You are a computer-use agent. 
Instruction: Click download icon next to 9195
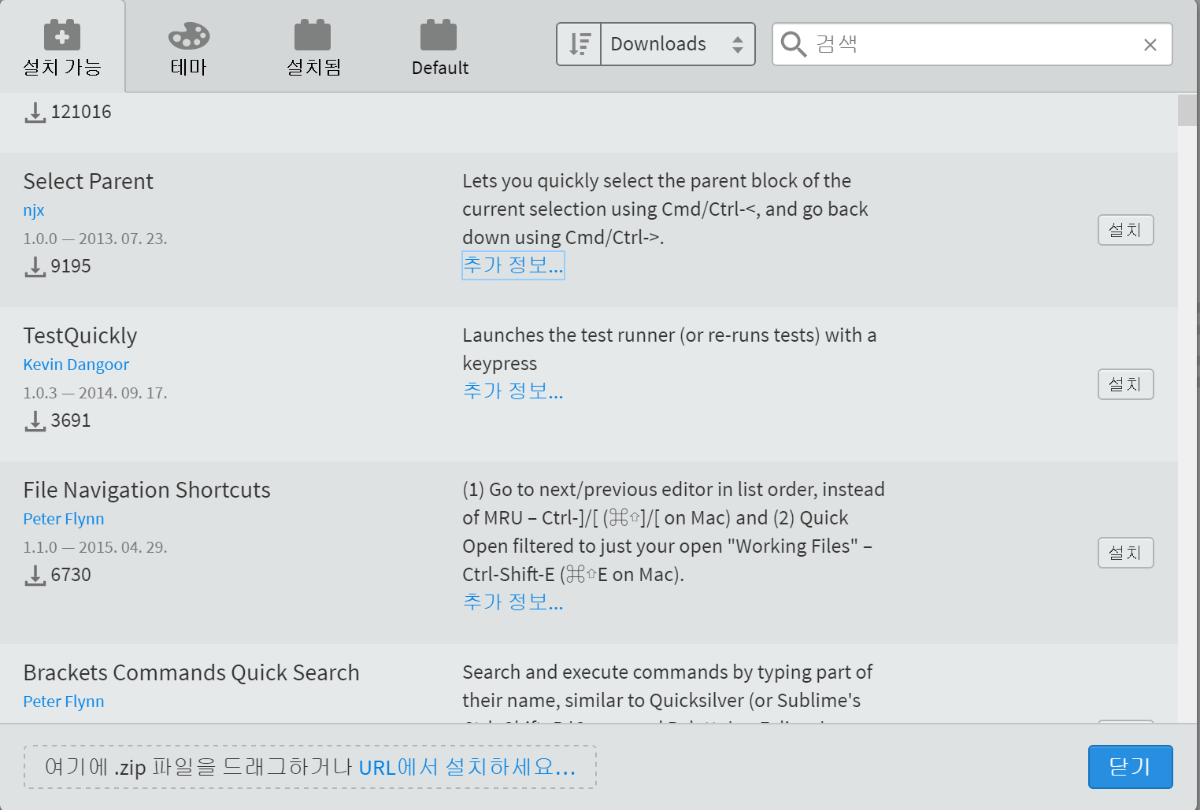[x=35, y=266]
